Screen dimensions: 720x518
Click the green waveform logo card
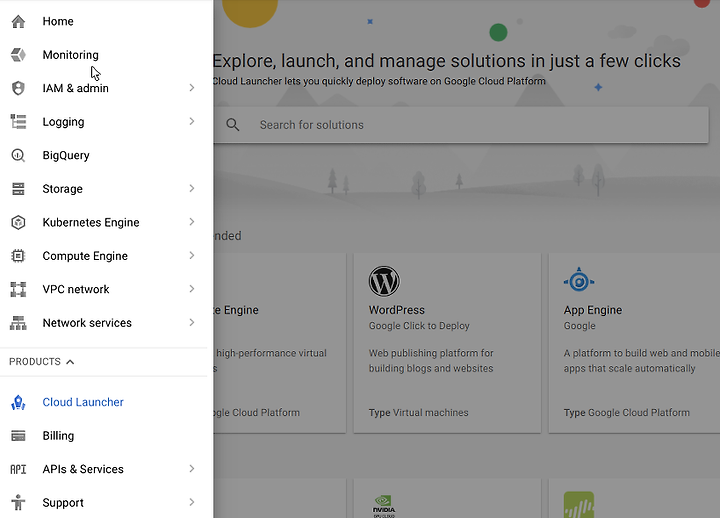click(579, 505)
